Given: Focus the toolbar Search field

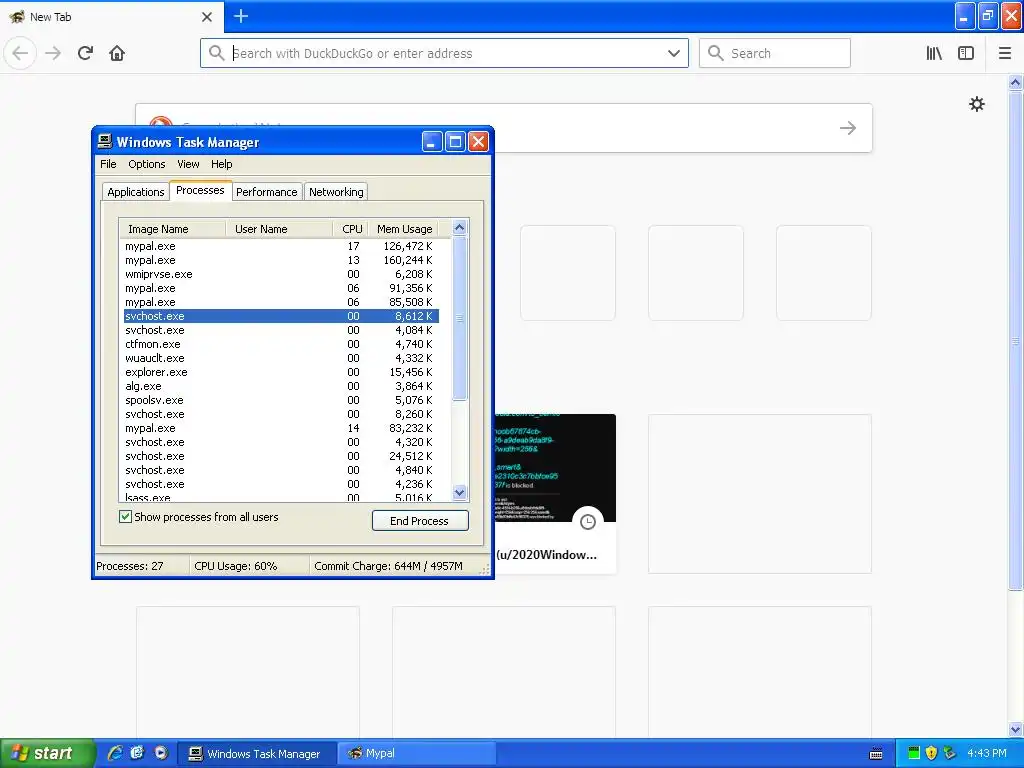Looking at the screenshot, I should 775,53.
